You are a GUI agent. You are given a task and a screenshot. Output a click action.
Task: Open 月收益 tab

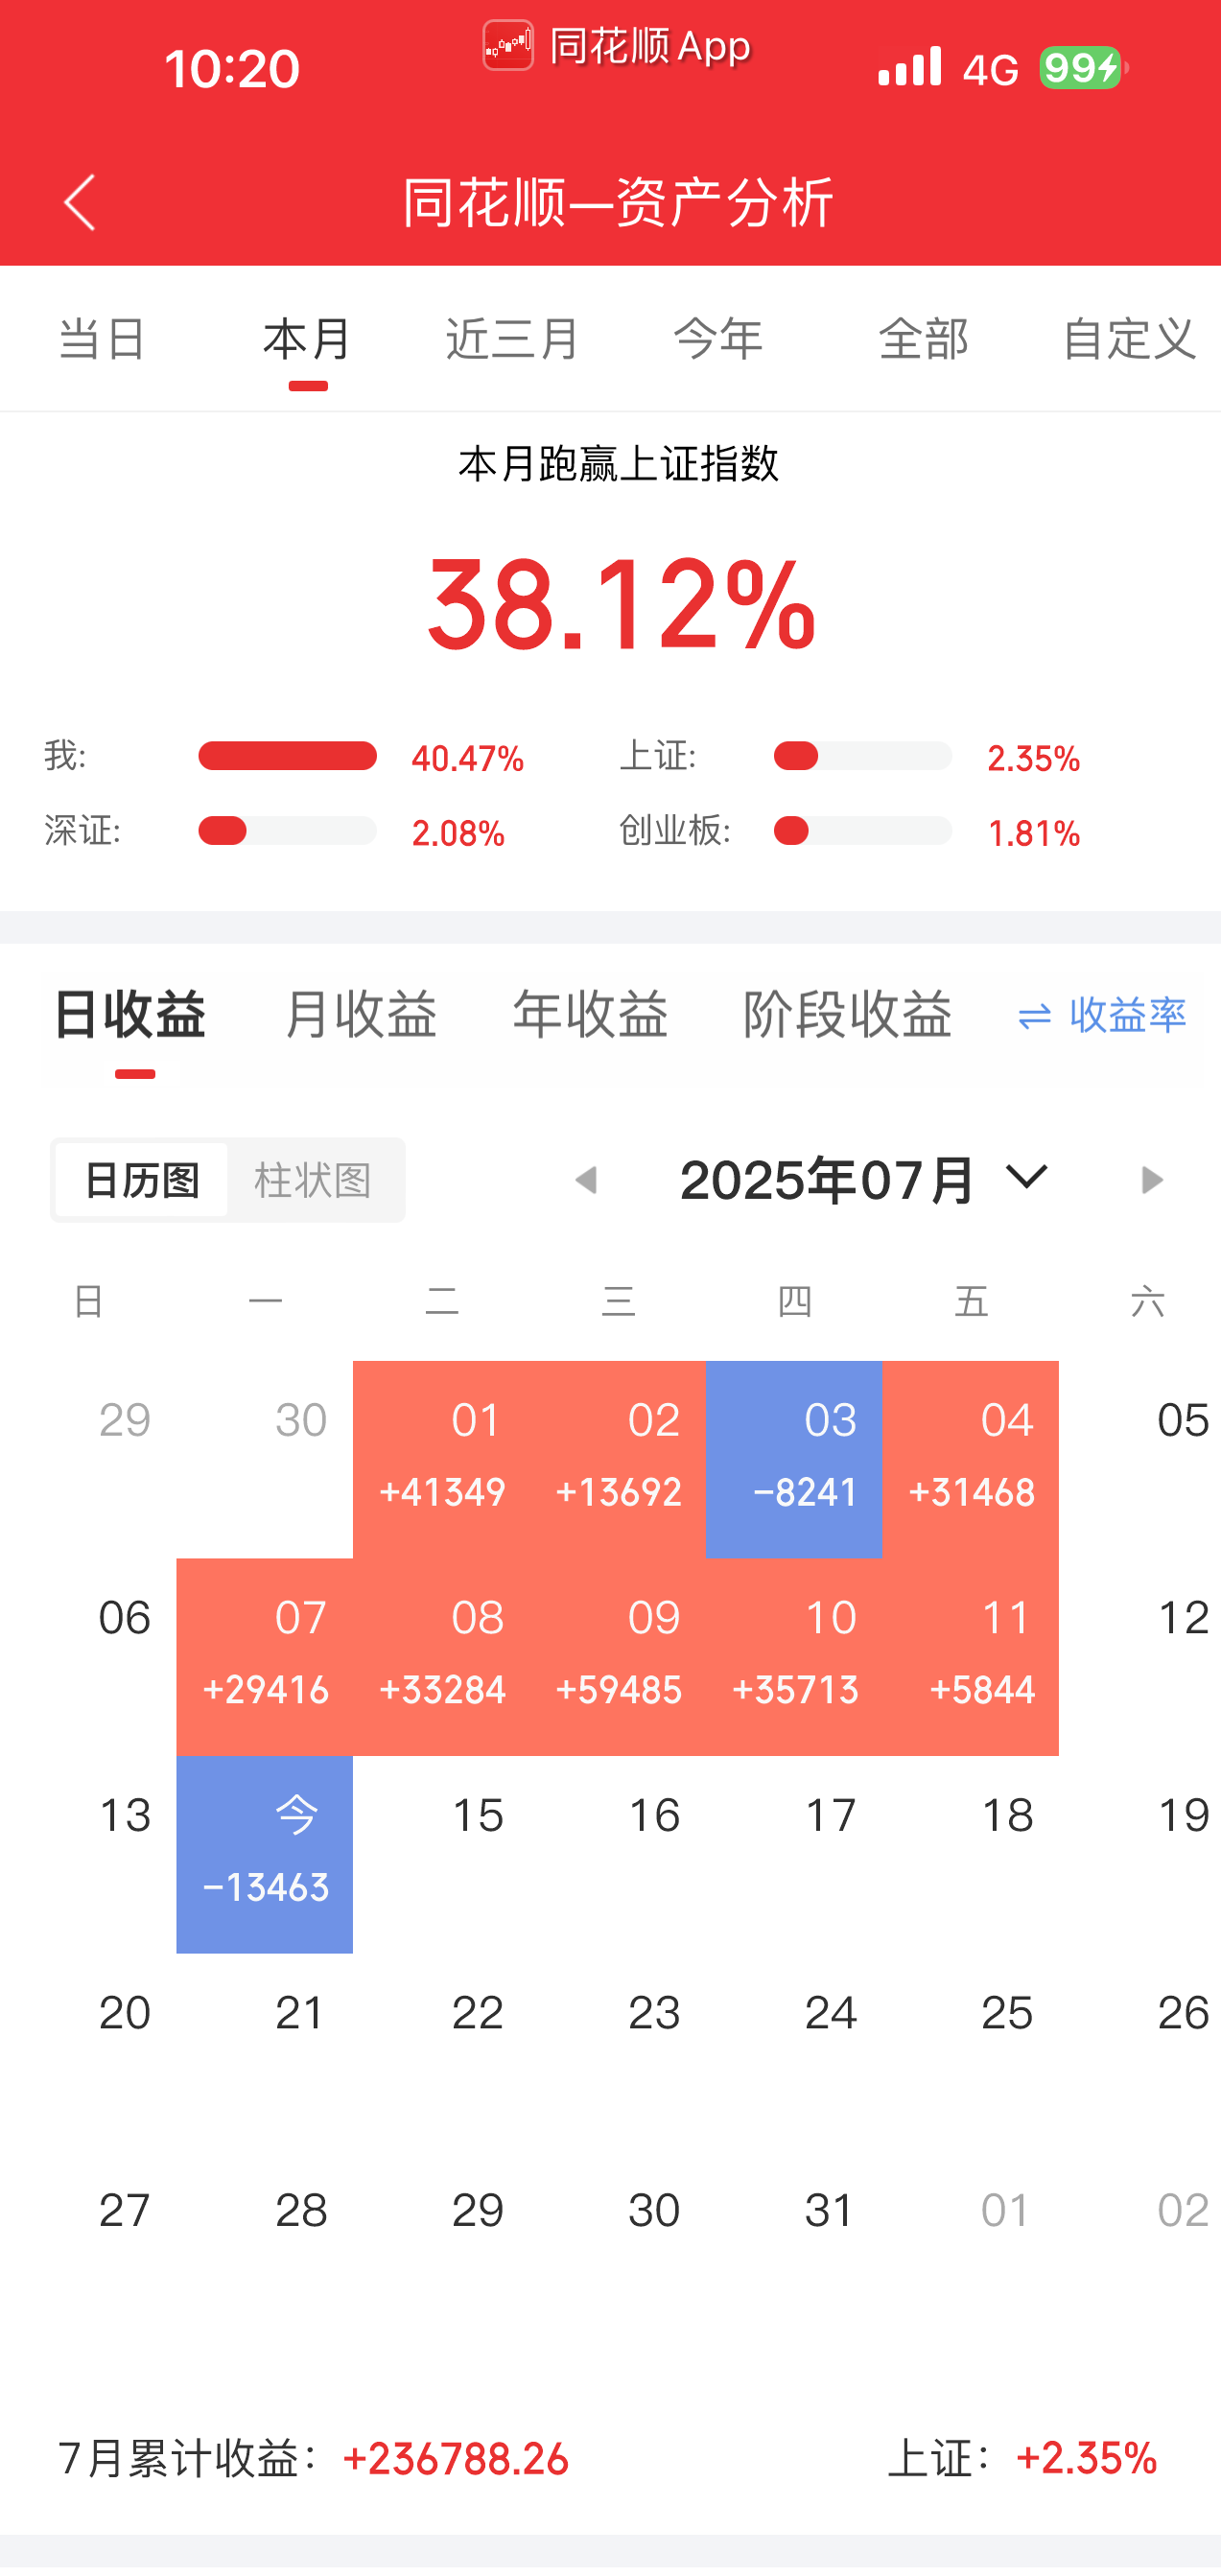pos(360,1015)
